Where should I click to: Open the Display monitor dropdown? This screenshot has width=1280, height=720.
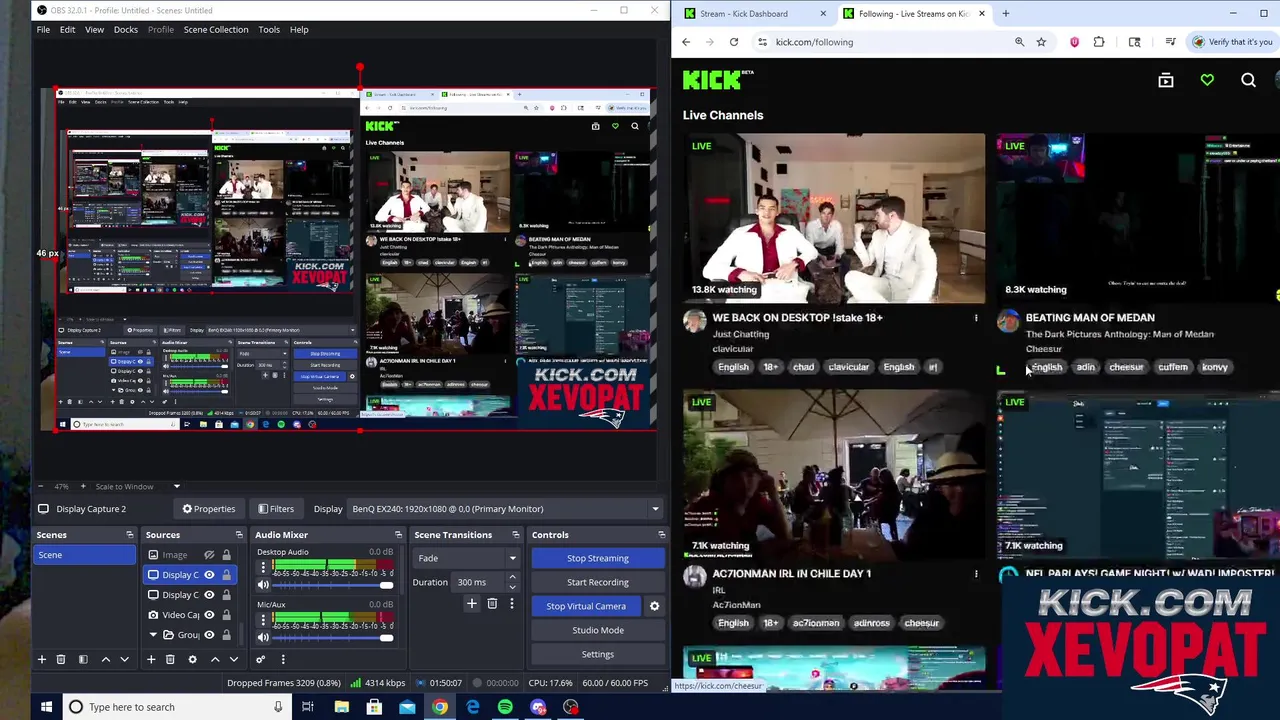(505, 509)
